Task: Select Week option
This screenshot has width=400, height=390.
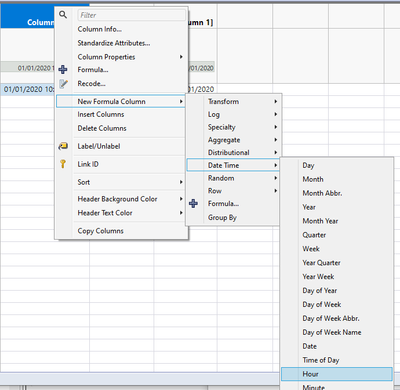Action: tap(311, 249)
